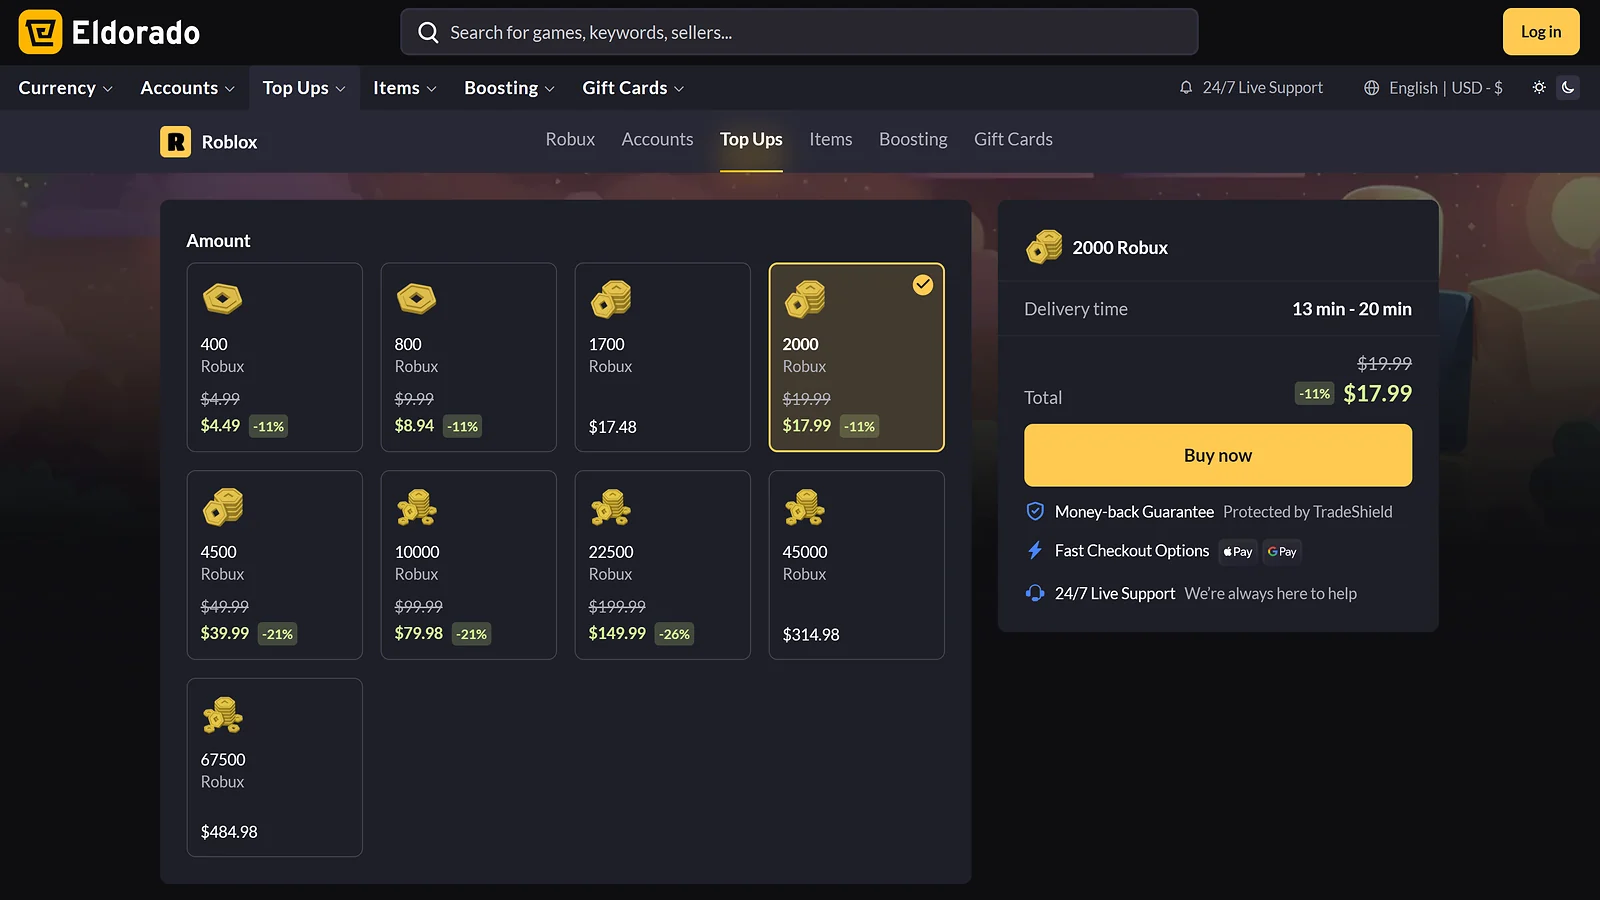Click the search input field
Screen dimensions: 1600x900
coord(799,32)
